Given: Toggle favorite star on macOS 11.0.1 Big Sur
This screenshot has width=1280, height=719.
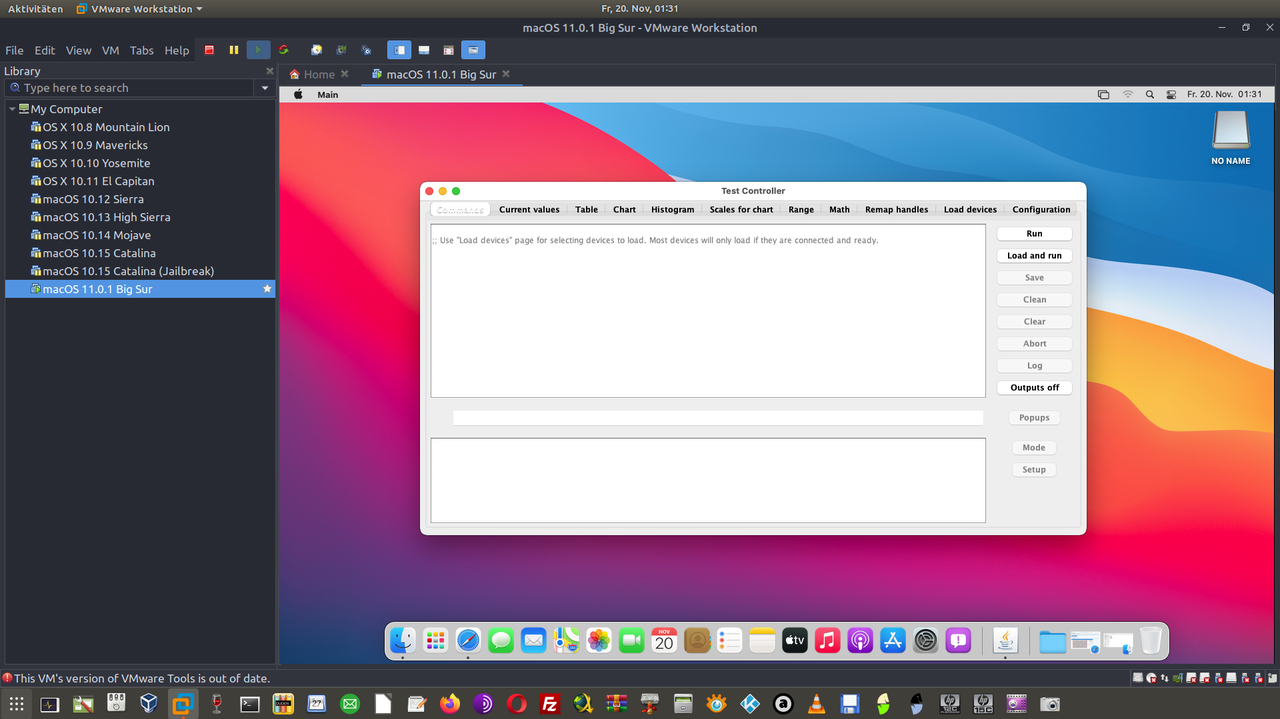Looking at the screenshot, I should 267,289.
